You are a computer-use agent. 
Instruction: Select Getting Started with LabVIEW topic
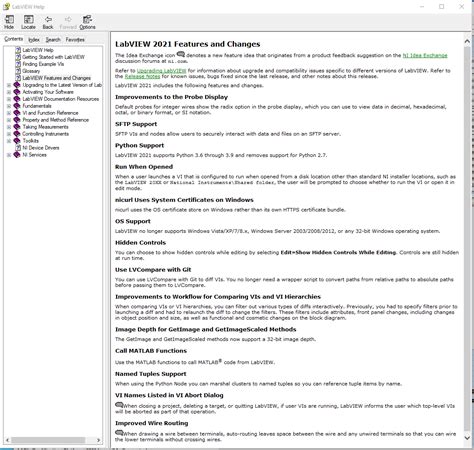(54, 57)
